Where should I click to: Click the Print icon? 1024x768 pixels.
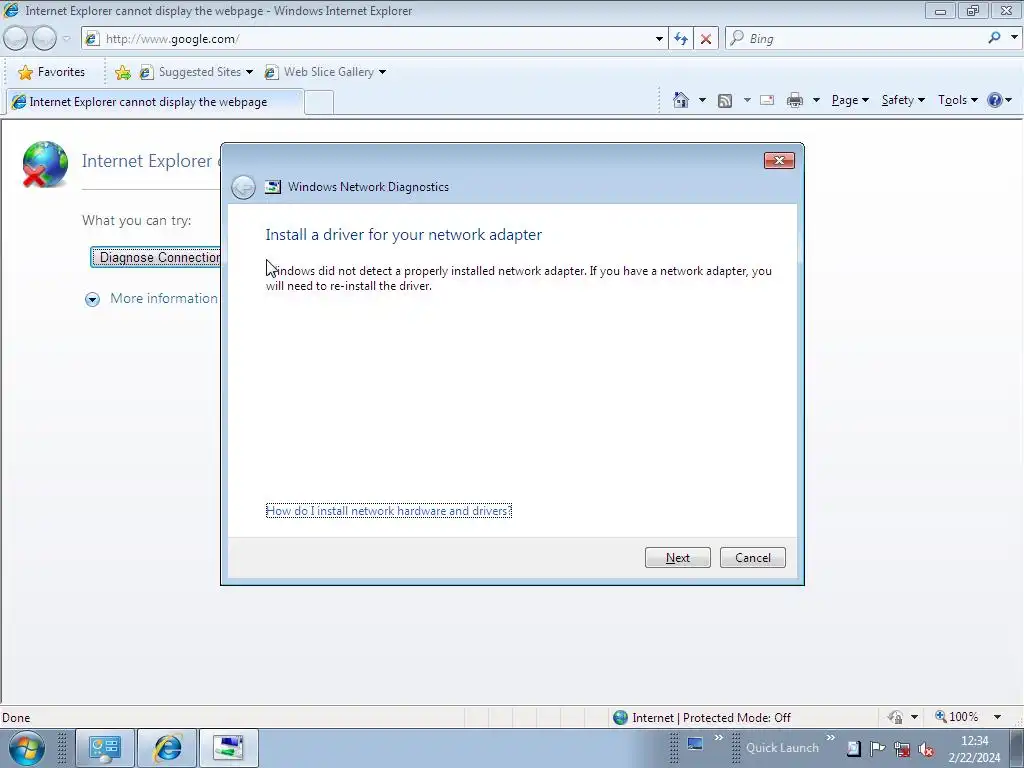coord(795,101)
